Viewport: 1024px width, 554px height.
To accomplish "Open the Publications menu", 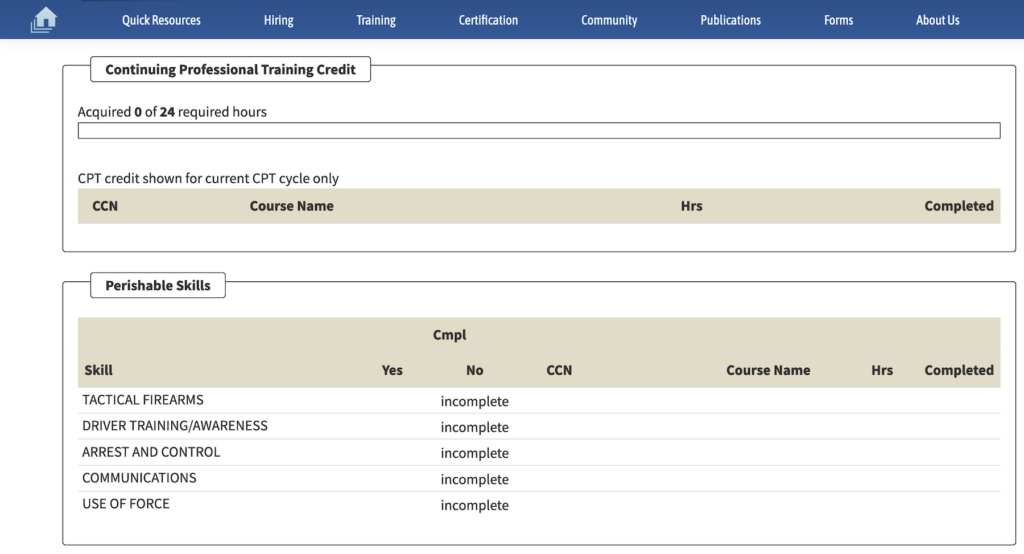I will pos(730,20).
